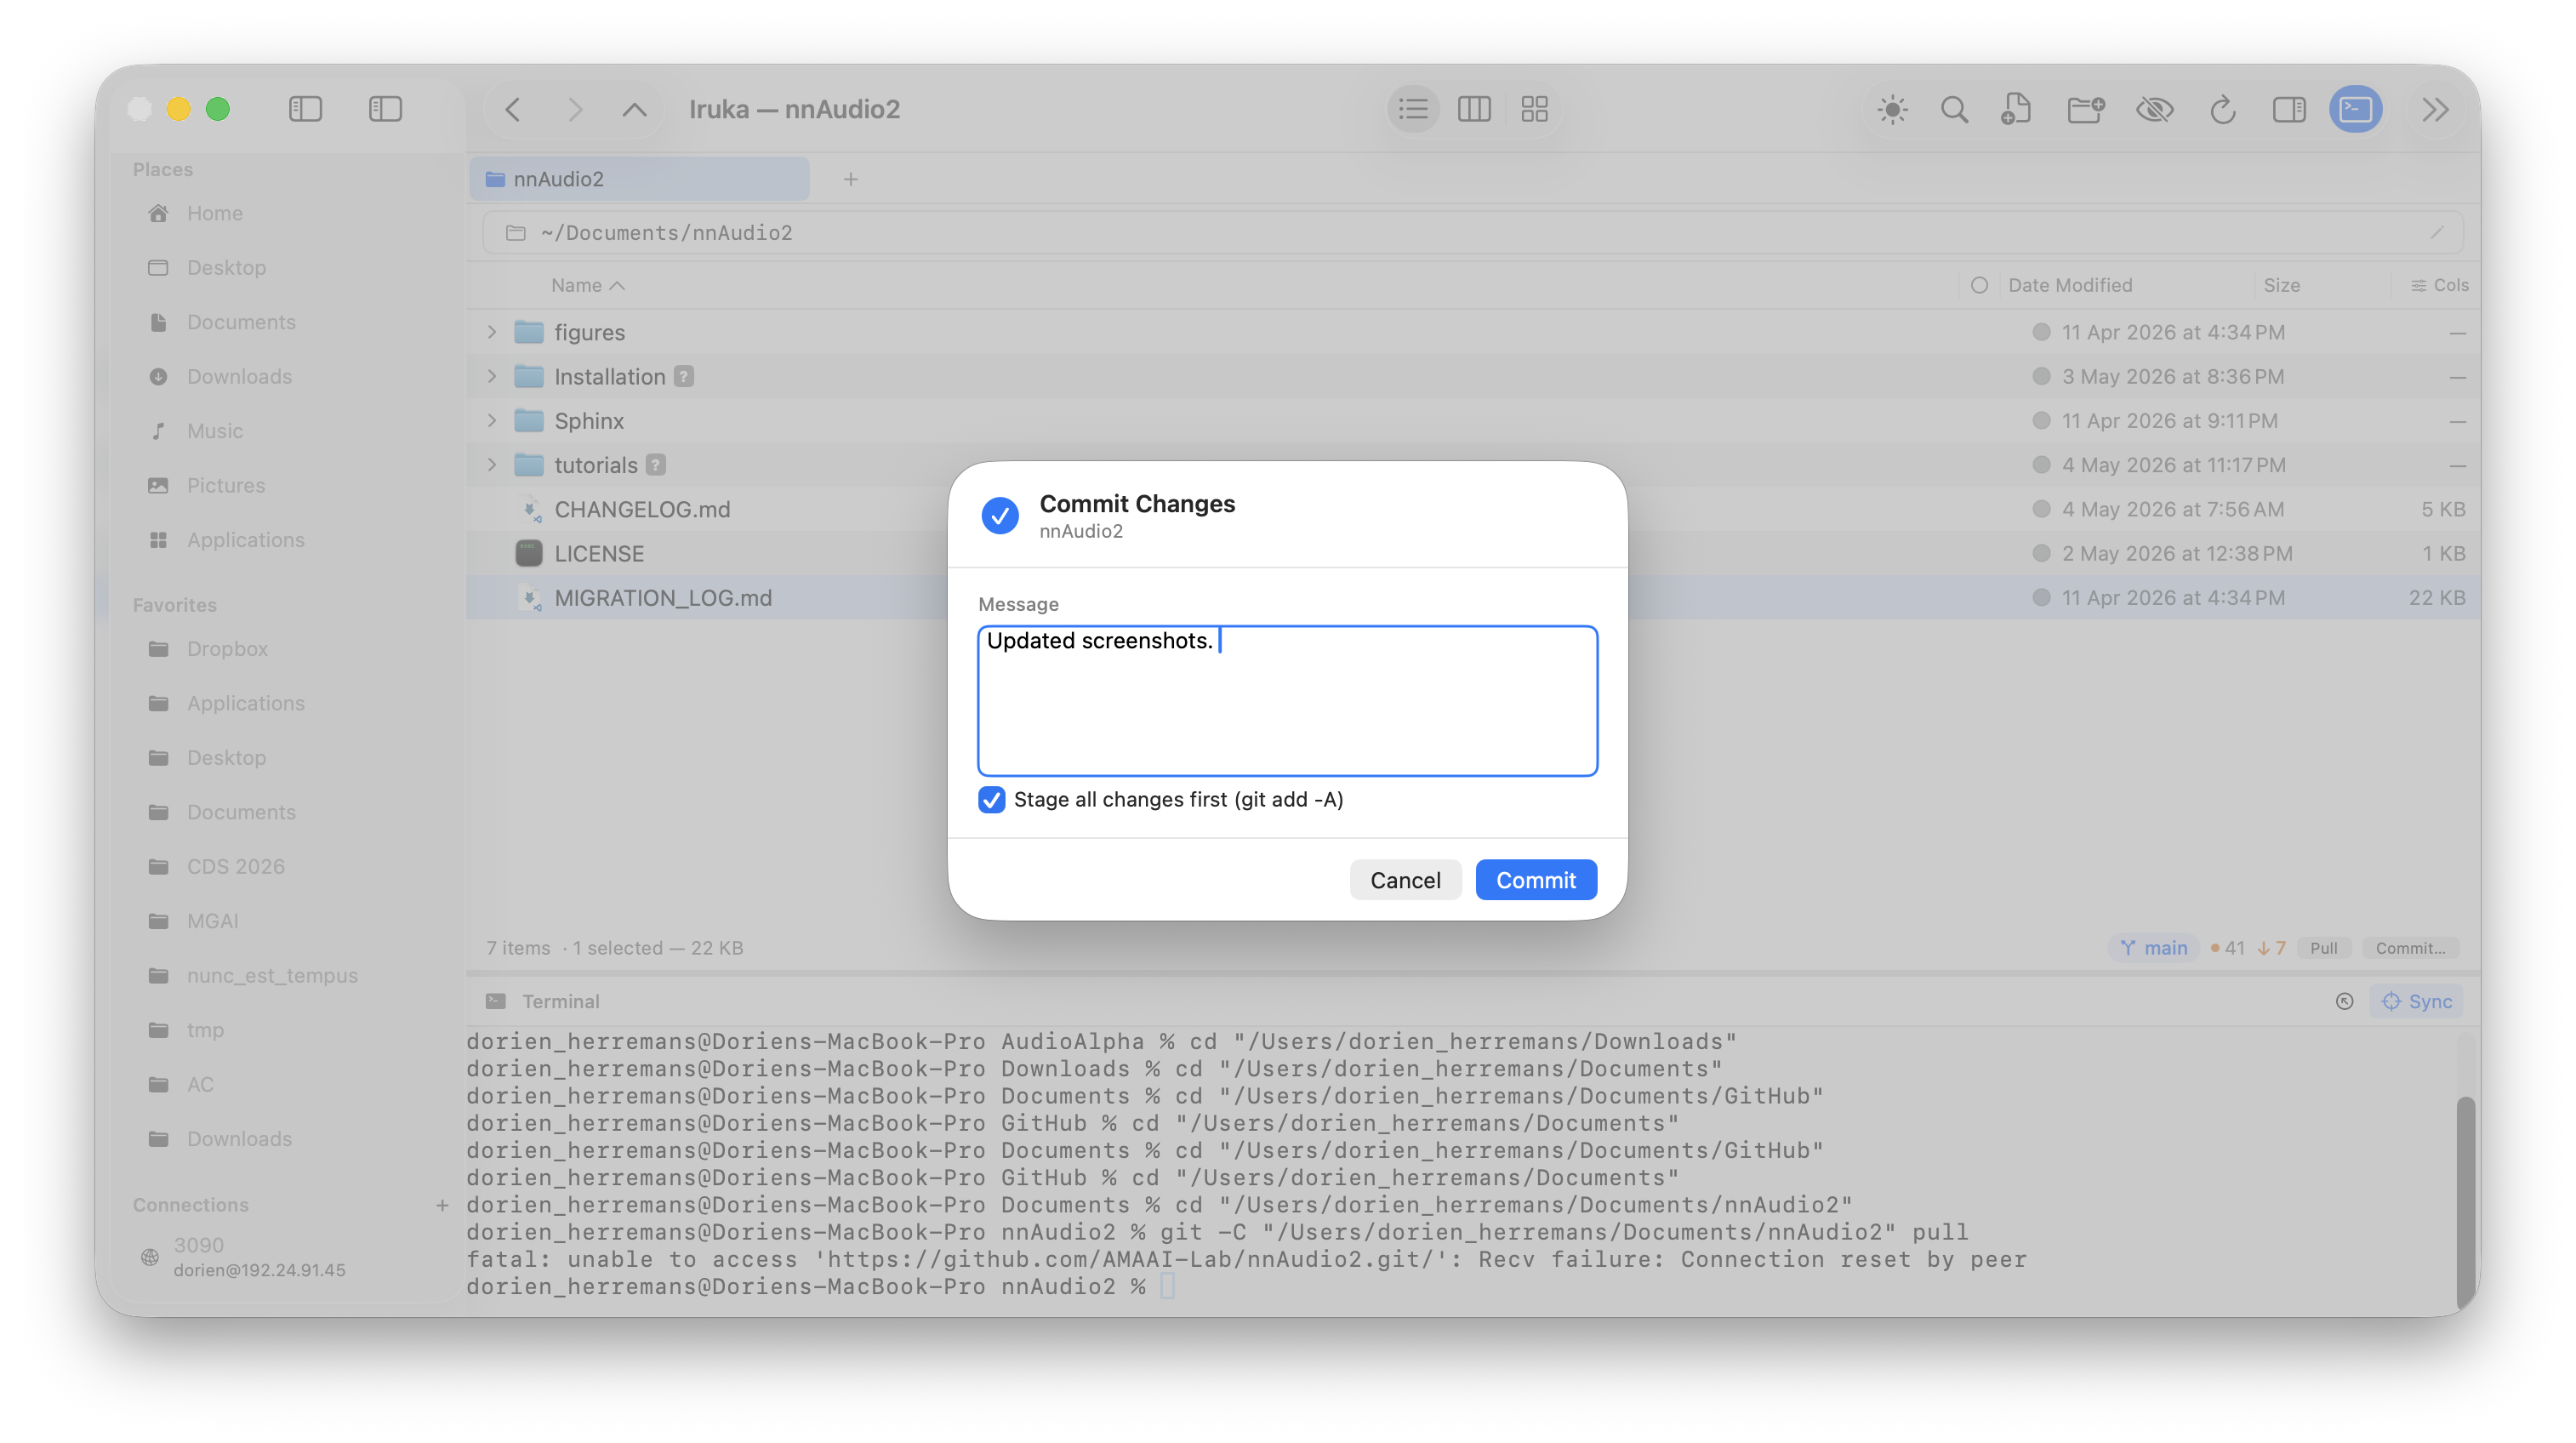Open Downloads in Places sidebar
2576x1443 pixels.
point(239,376)
